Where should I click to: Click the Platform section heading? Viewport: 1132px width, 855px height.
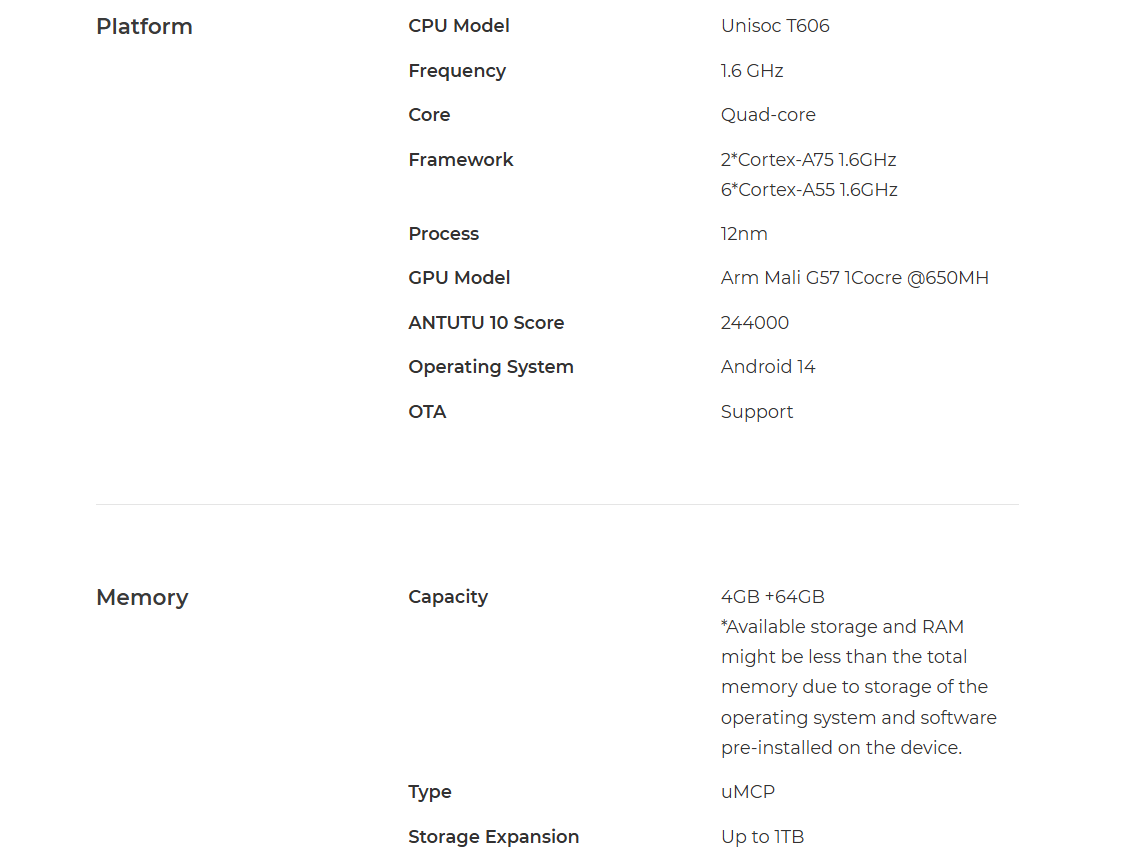click(x=144, y=27)
